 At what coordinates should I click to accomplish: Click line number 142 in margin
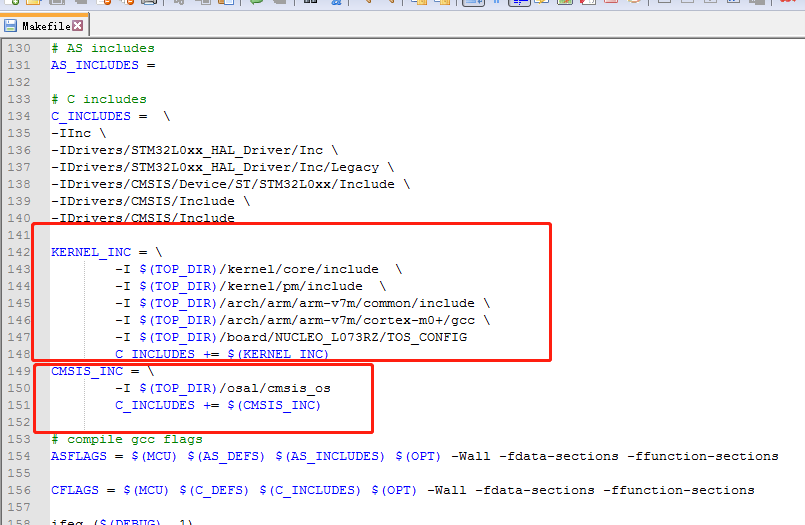pos(18,252)
